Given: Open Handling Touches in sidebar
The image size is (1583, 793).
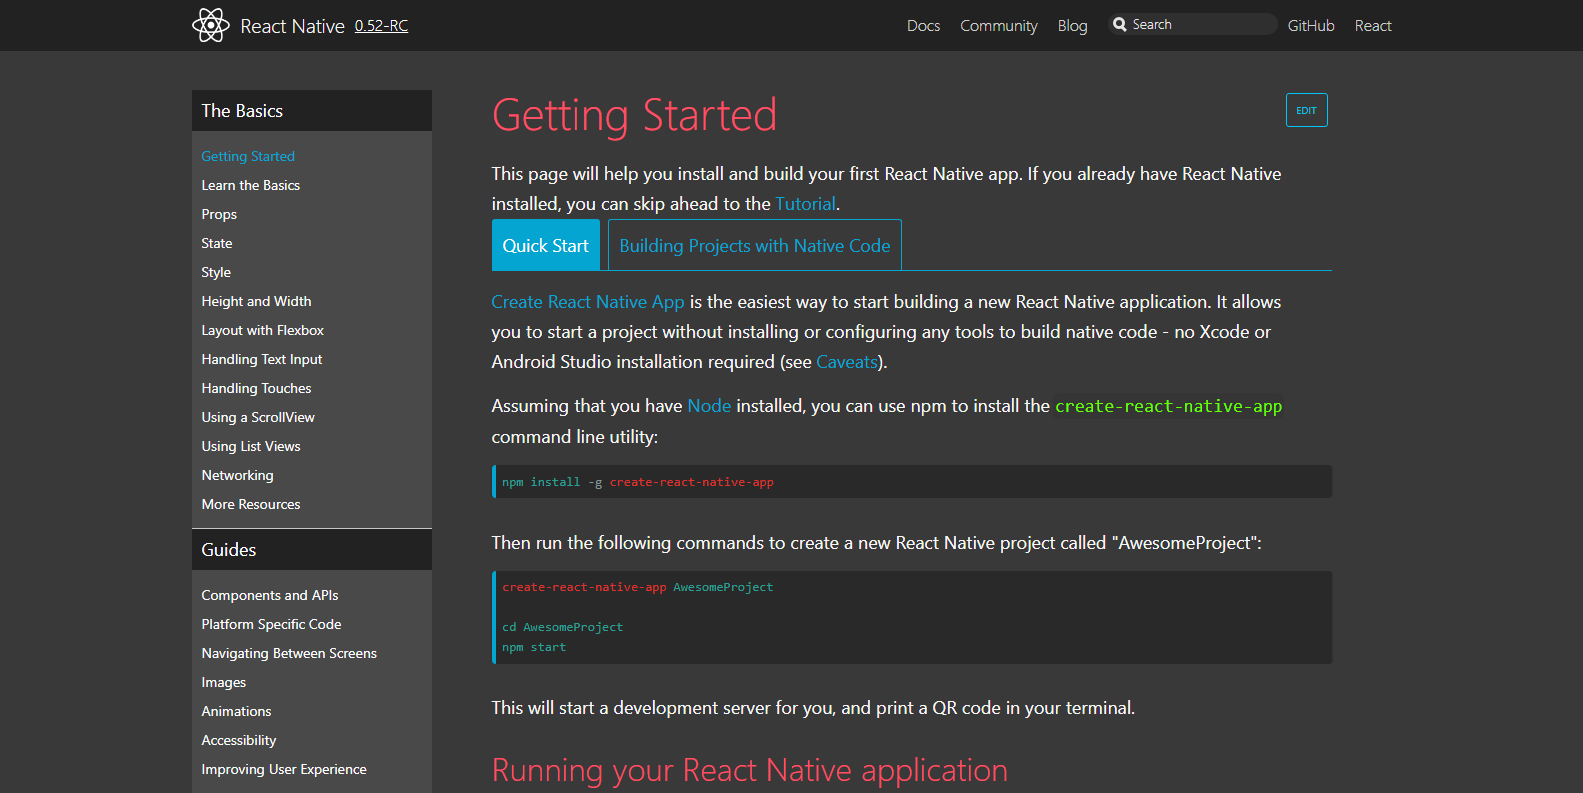Looking at the screenshot, I should (x=256, y=388).
